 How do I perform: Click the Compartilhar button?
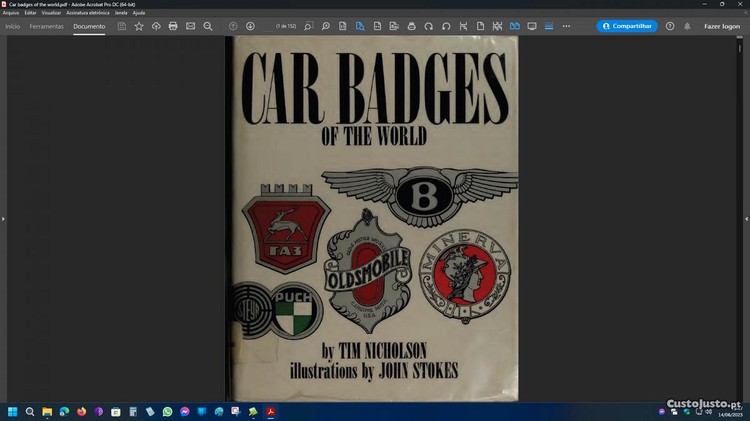(x=627, y=26)
